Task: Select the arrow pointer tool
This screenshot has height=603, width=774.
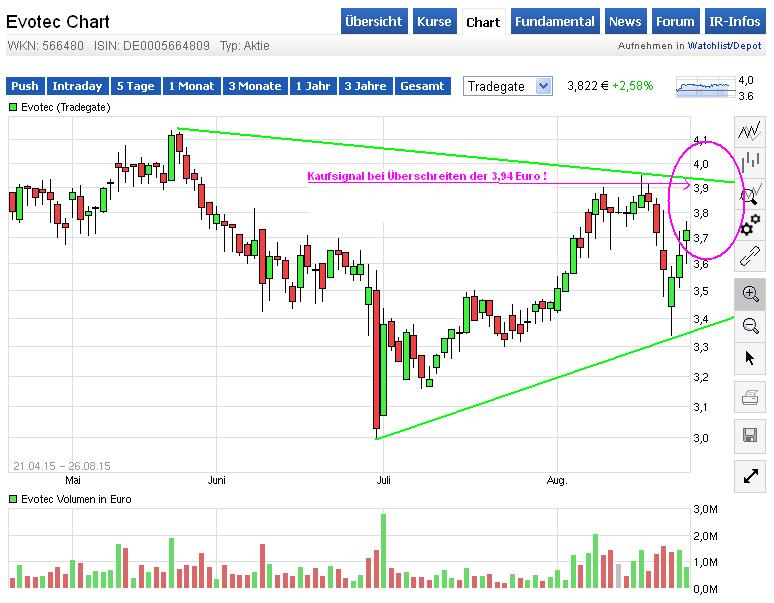Action: pyautogui.click(x=750, y=358)
